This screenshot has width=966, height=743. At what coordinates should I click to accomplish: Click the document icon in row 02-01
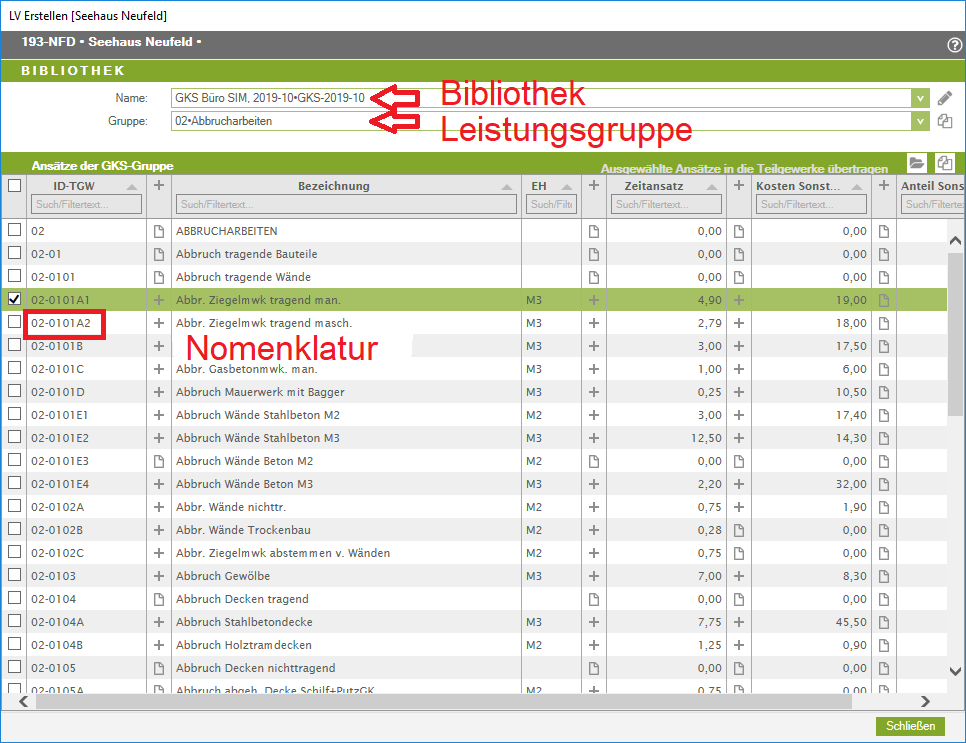[x=159, y=254]
